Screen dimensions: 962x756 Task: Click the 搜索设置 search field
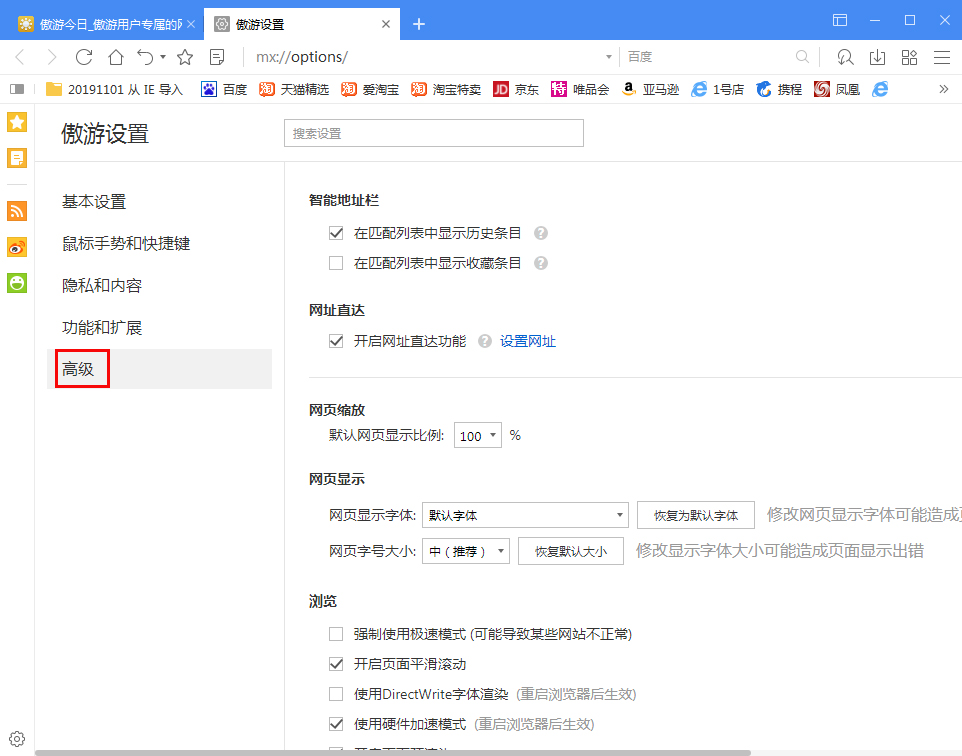click(433, 132)
